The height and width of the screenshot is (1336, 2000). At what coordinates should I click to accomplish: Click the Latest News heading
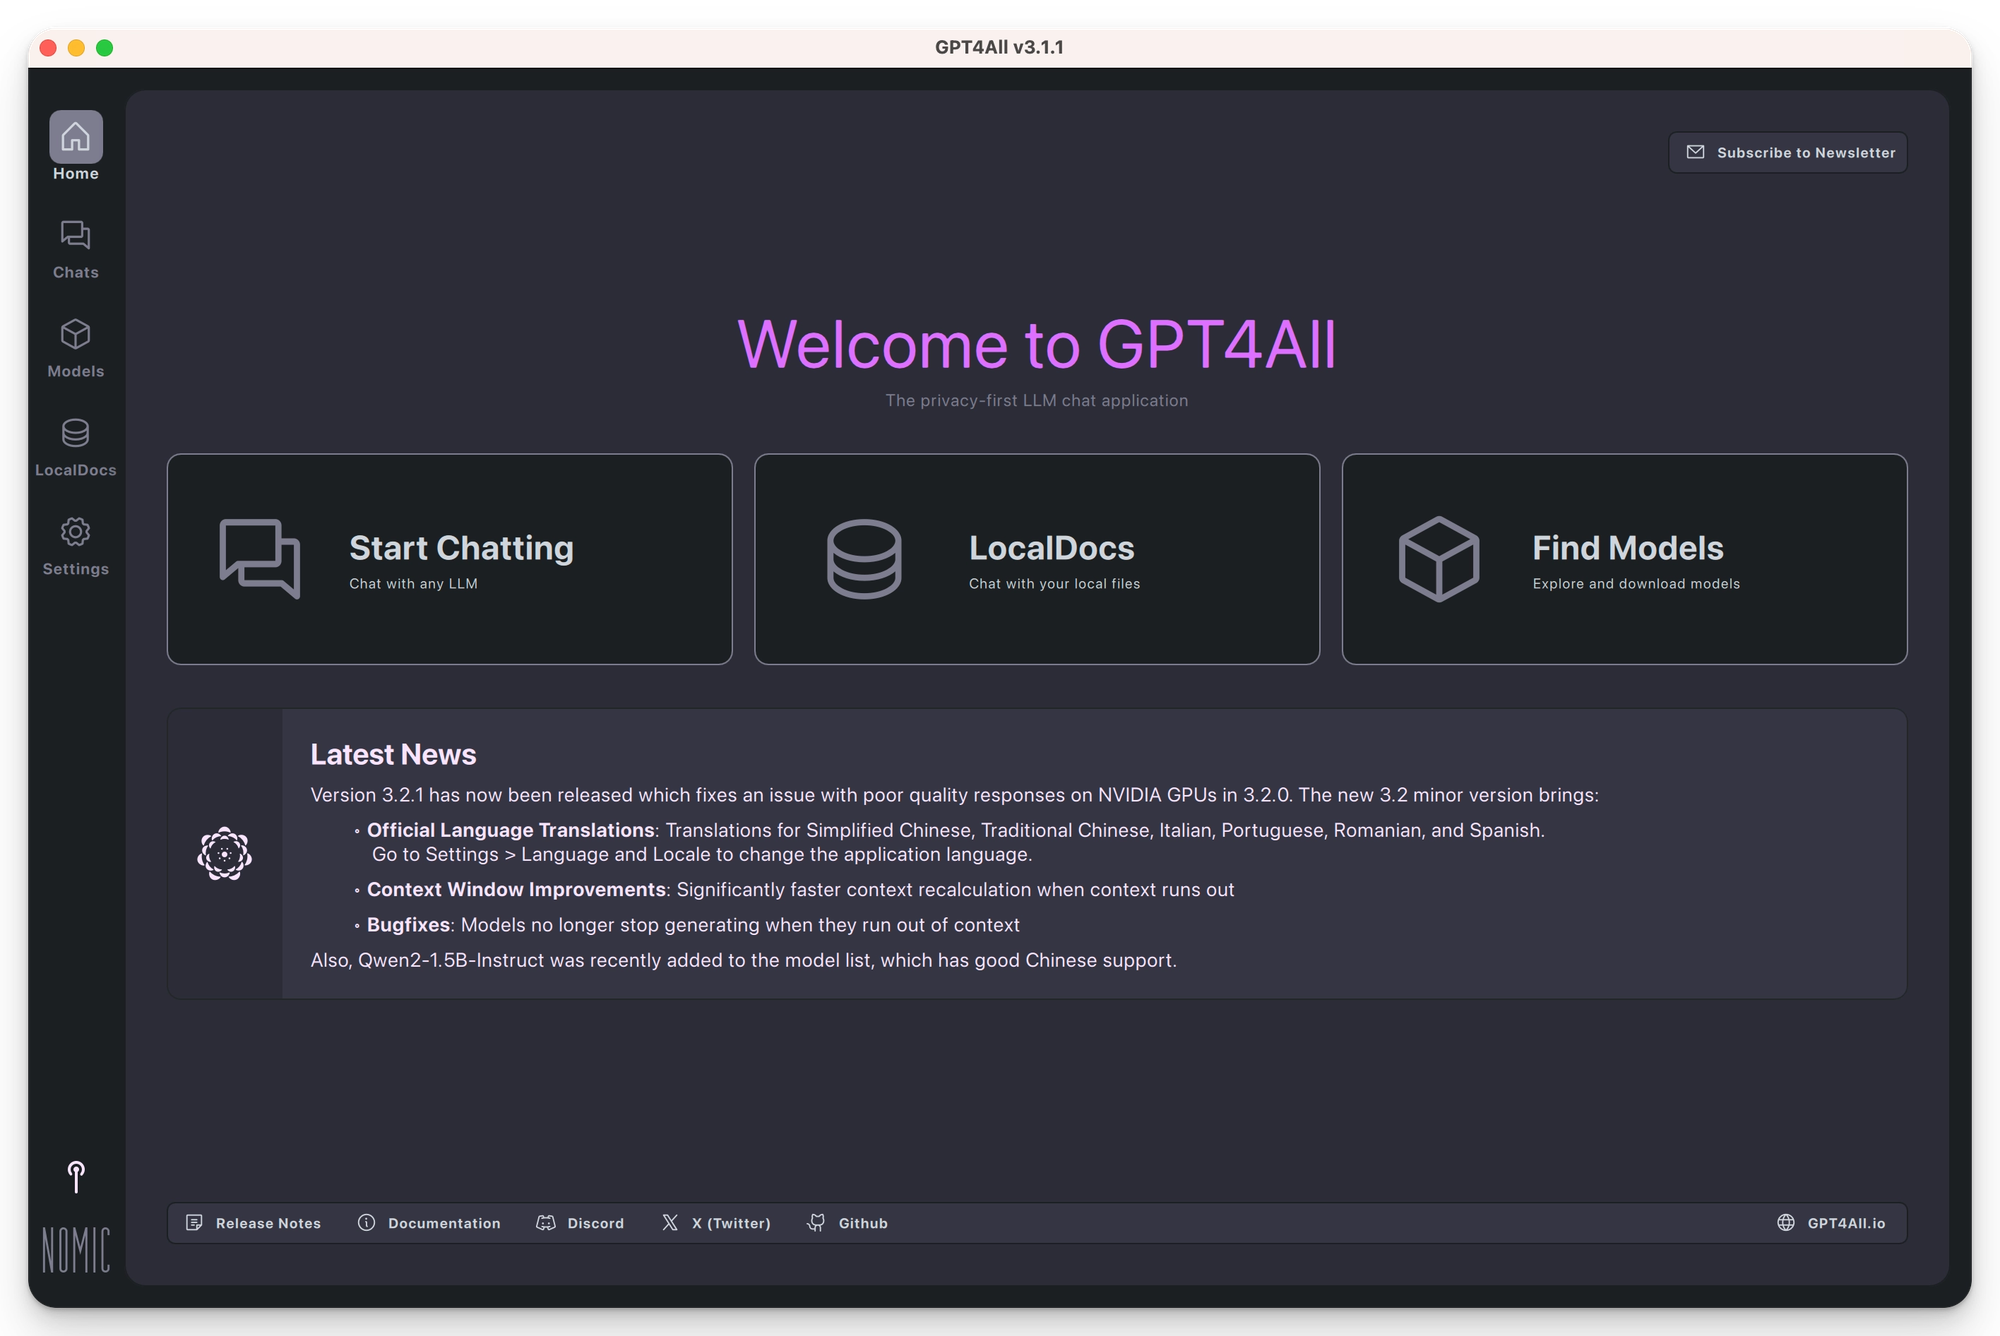pos(393,754)
